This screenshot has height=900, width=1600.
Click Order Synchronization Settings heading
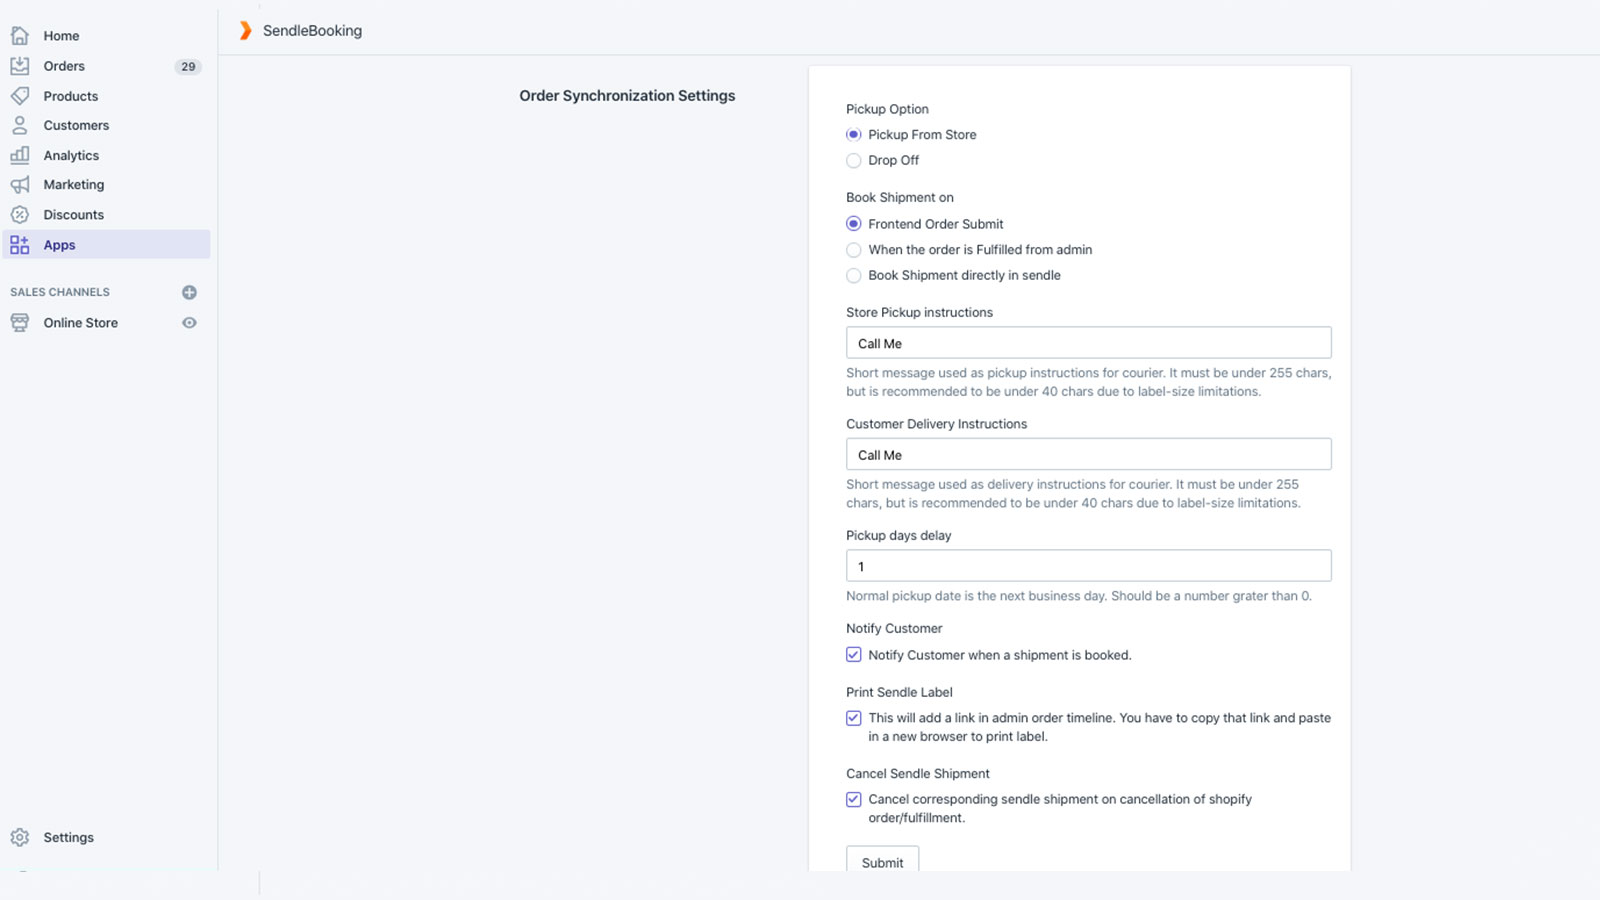tap(627, 96)
